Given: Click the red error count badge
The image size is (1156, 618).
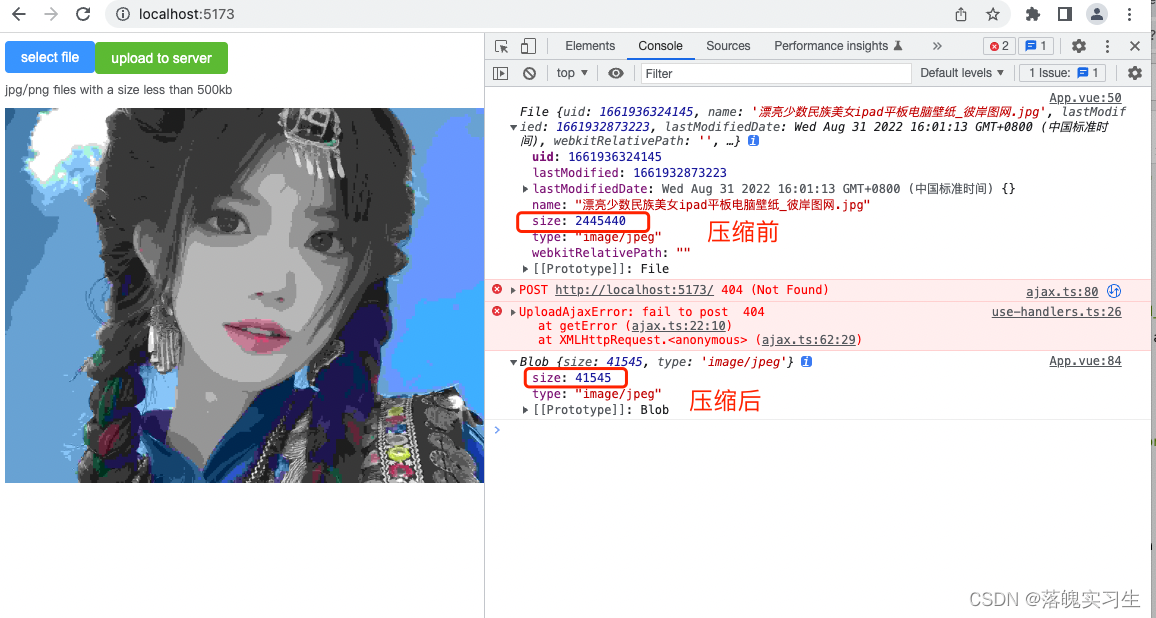Looking at the screenshot, I should tap(999, 46).
